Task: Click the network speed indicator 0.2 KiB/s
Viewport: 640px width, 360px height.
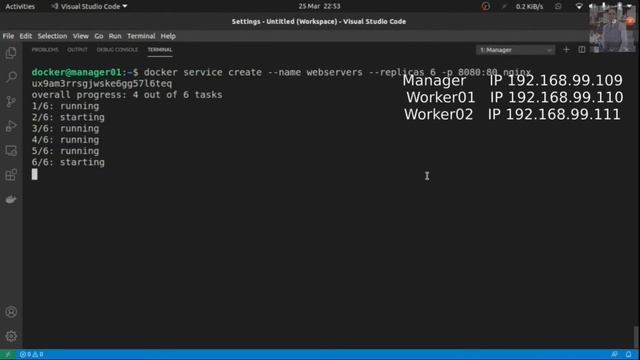Action: tap(529, 7)
